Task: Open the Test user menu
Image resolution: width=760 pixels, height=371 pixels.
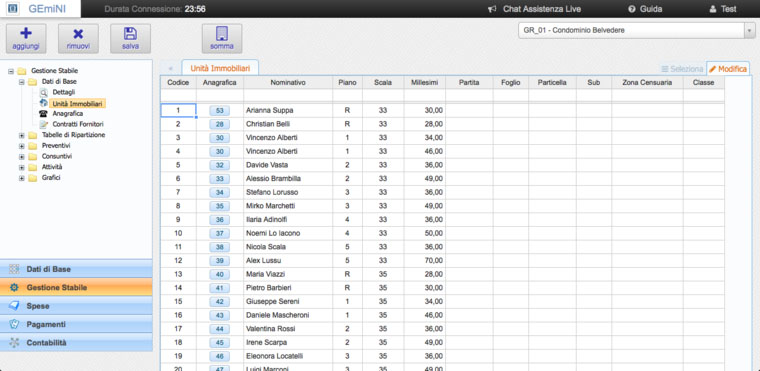Action: (723, 9)
